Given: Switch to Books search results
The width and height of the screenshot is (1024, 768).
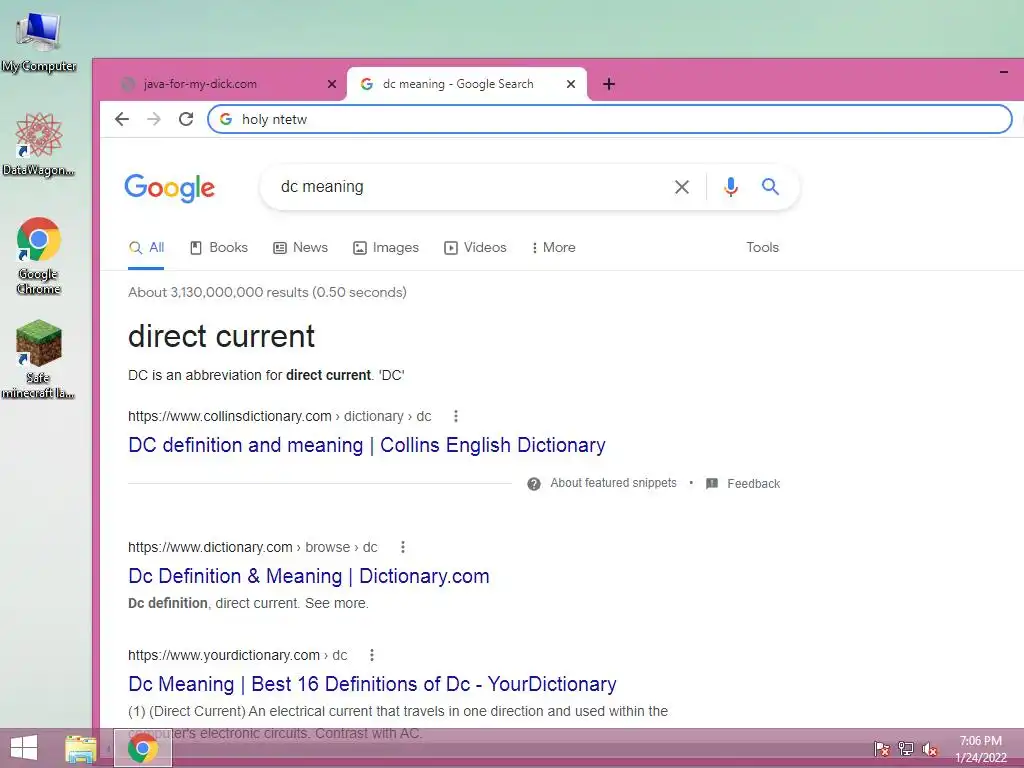Looking at the screenshot, I should 219,248.
